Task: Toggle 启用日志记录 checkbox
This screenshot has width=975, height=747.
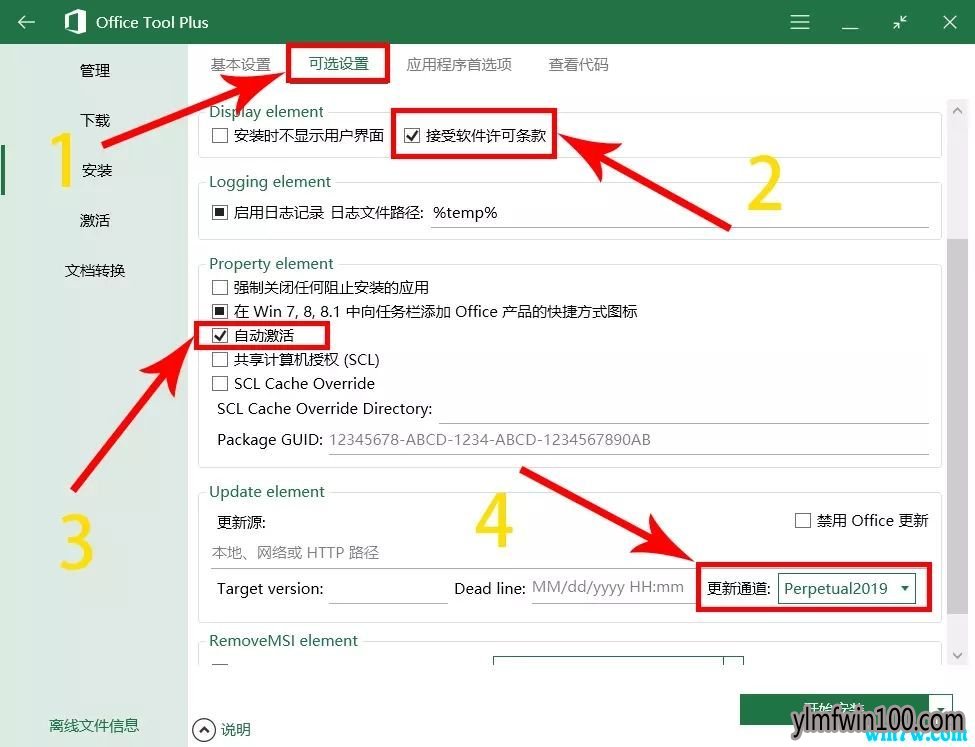Action: click(219, 212)
